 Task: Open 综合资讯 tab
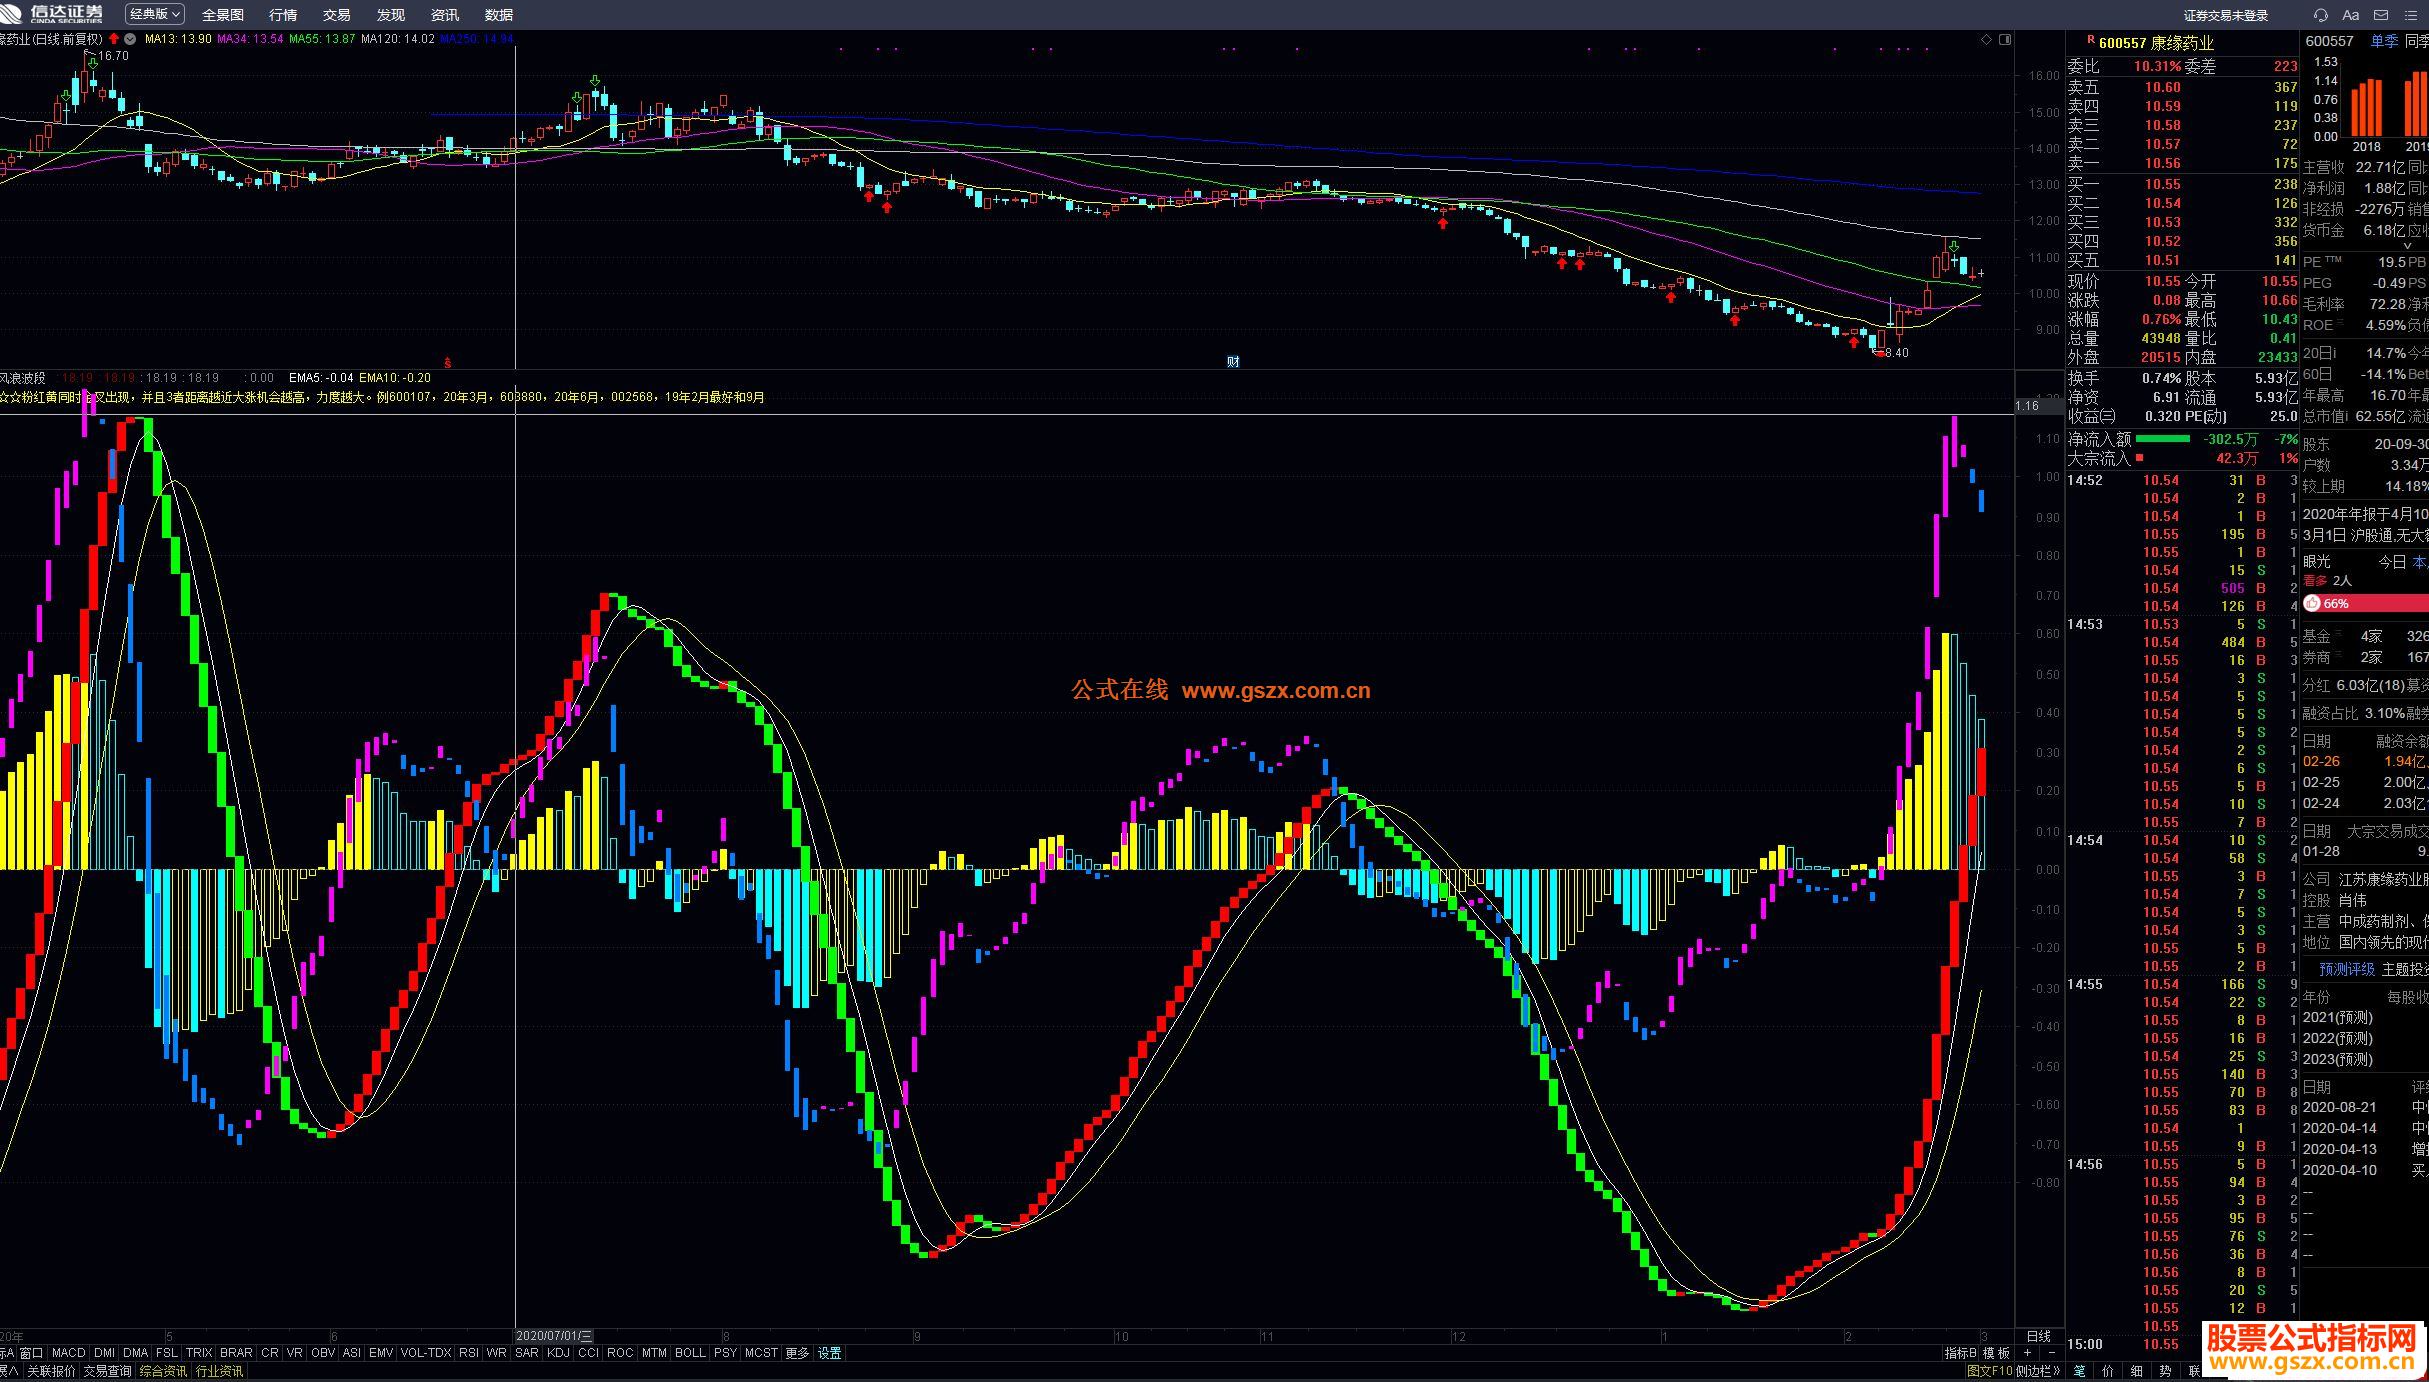tap(163, 1371)
